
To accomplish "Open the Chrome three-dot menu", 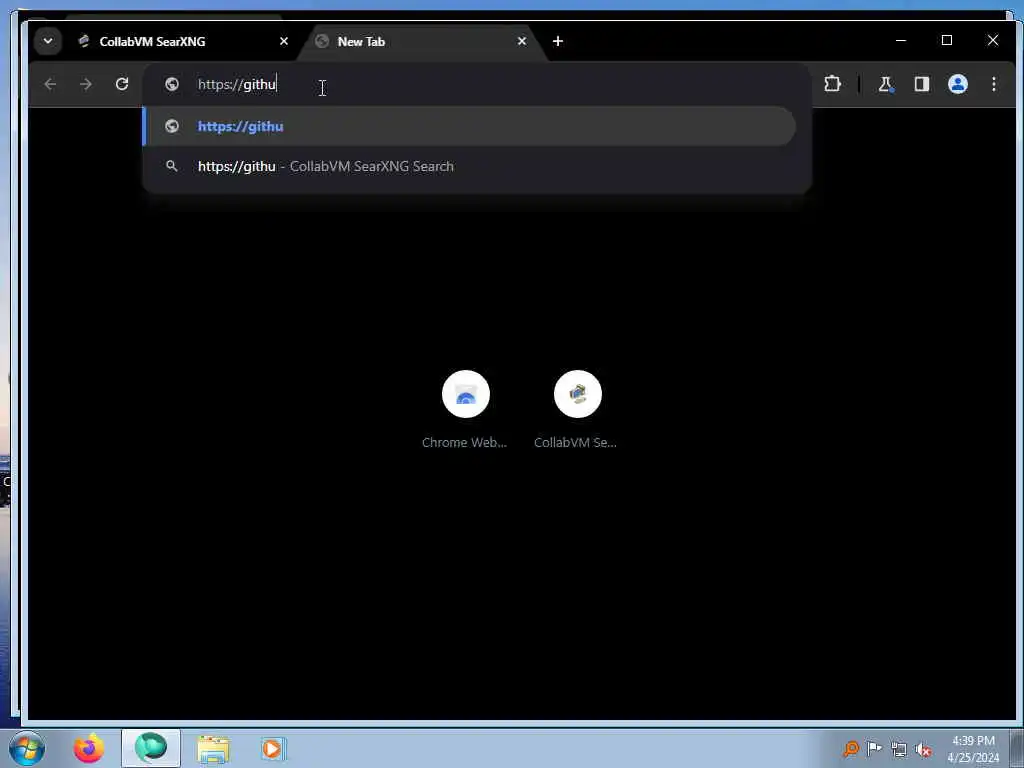I will point(993,84).
